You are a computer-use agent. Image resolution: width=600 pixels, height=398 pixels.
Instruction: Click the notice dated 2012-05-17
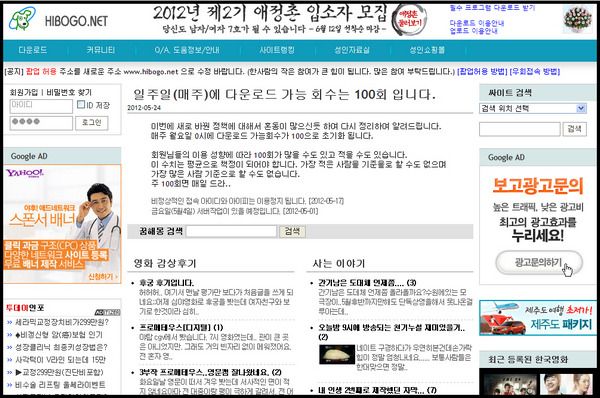point(247,201)
